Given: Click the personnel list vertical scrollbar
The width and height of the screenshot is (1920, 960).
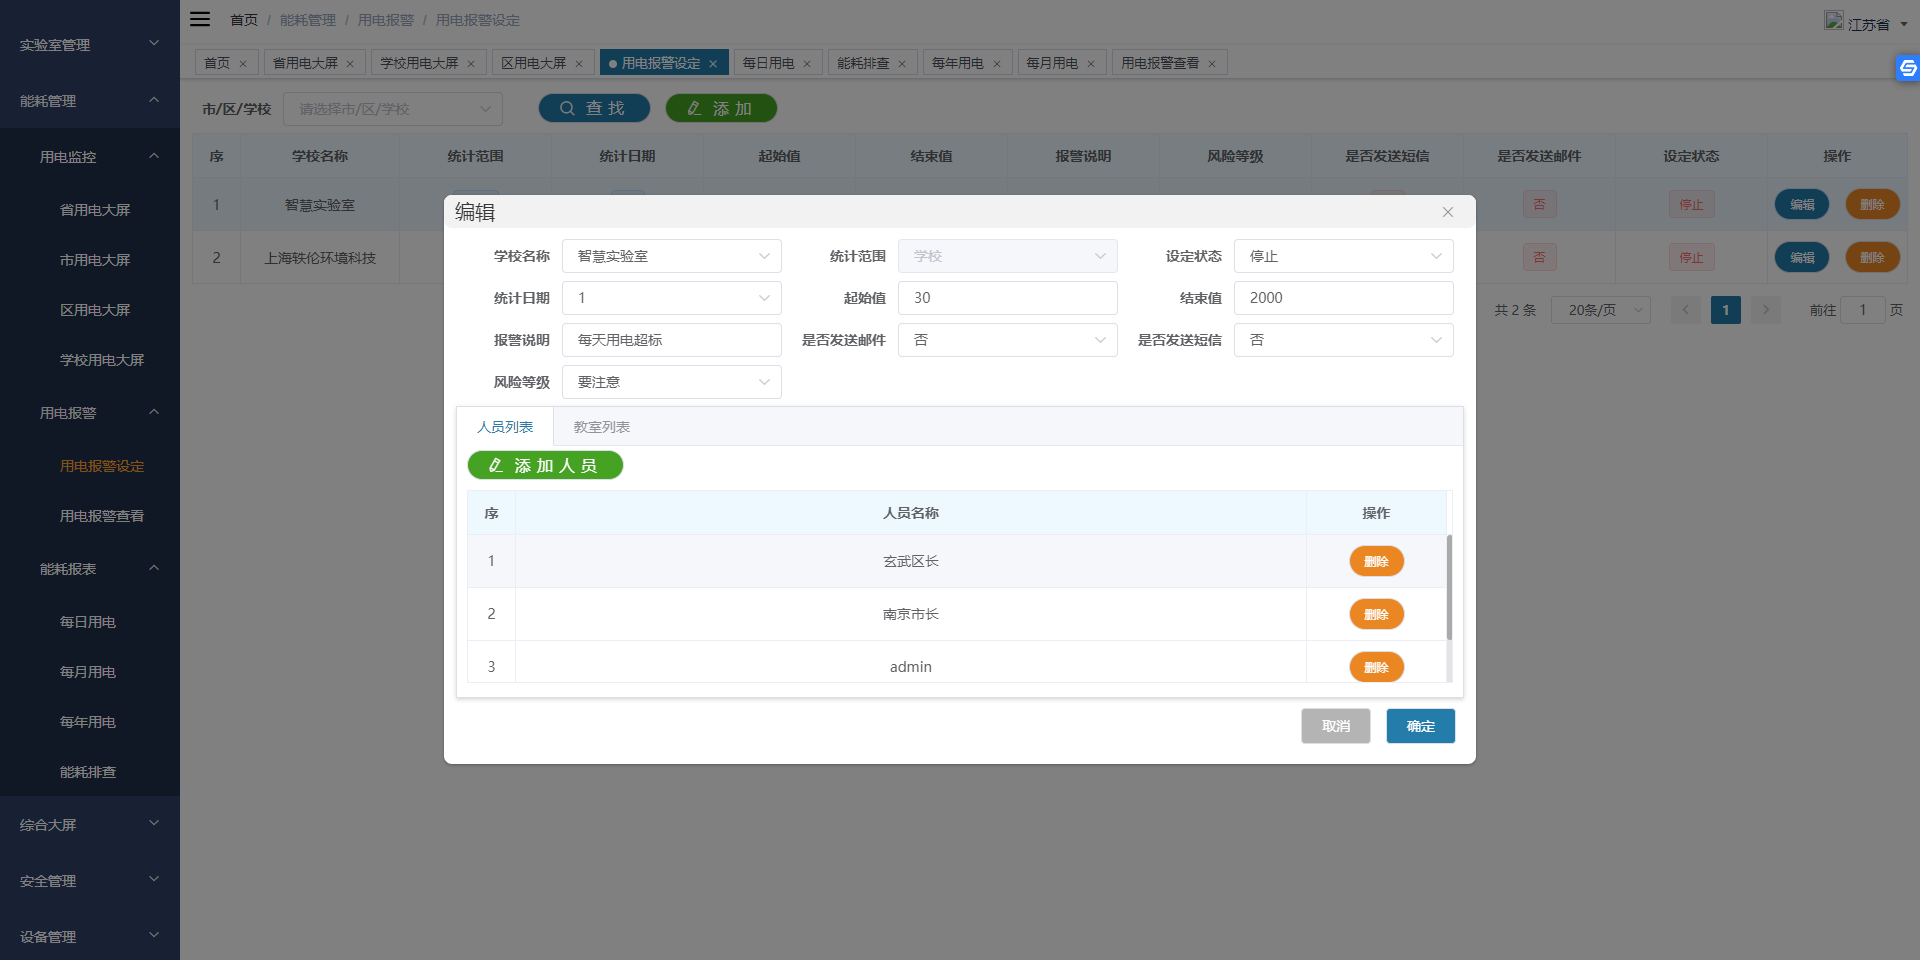Looking at the screenshot, I should click(1449, 587).
